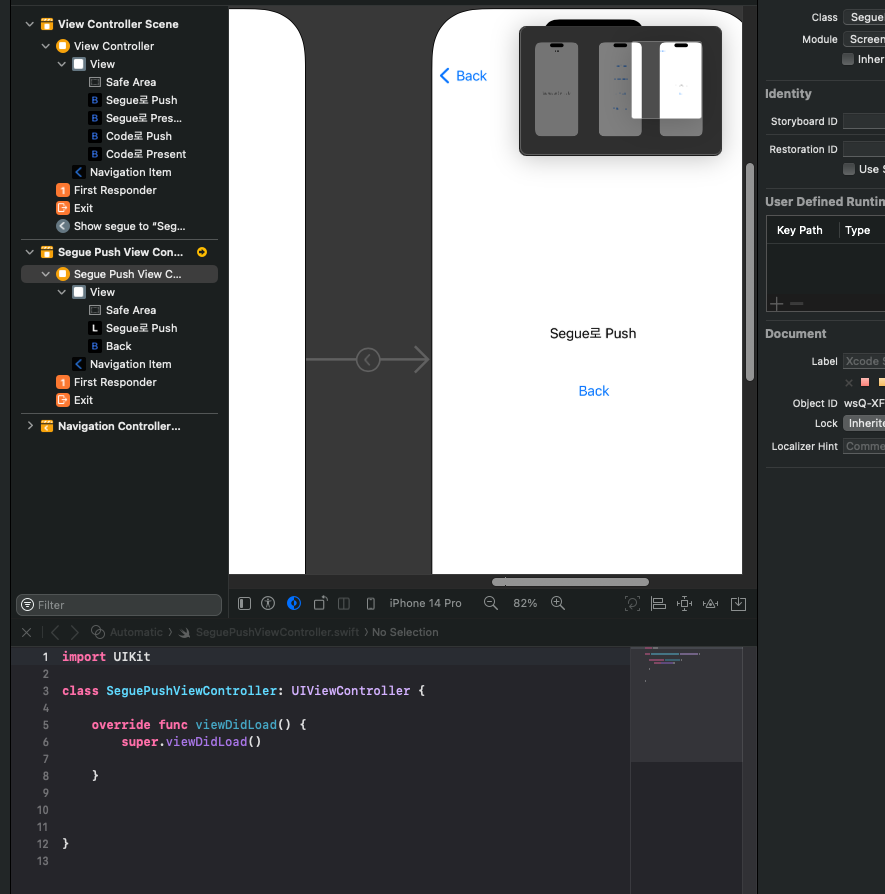Collapse View under Segue Push View Controller

click(62, 292)
